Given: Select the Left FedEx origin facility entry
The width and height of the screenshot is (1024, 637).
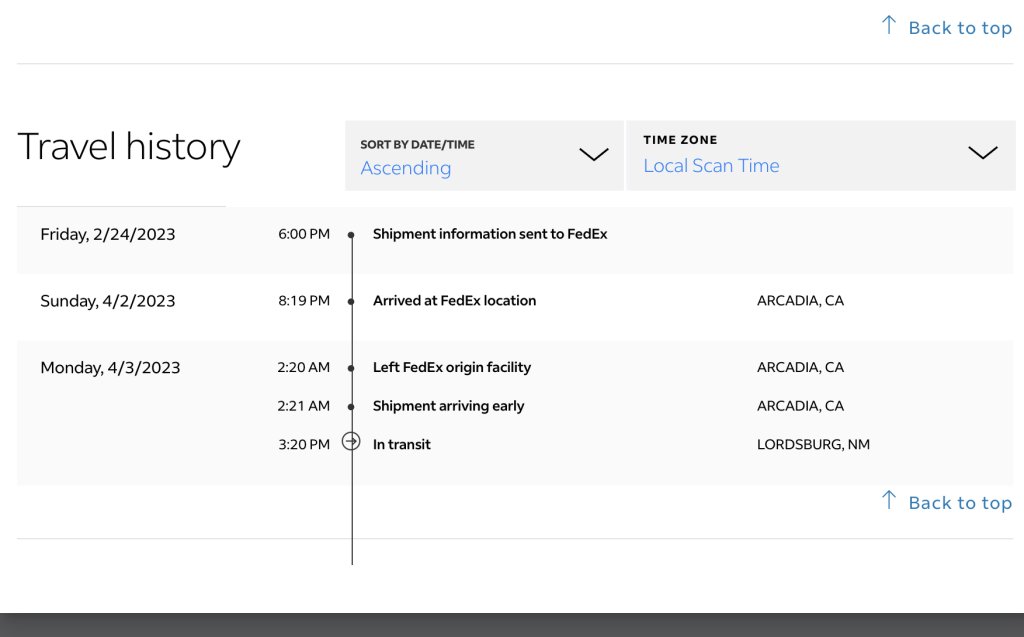Looking at the screenshot, I should (451, 367).
